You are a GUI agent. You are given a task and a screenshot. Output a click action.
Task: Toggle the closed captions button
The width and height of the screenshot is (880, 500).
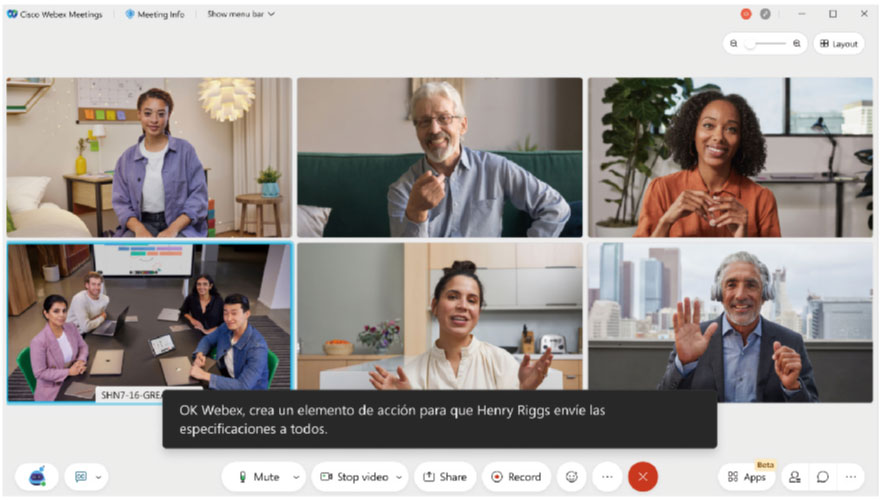[81, 476]
